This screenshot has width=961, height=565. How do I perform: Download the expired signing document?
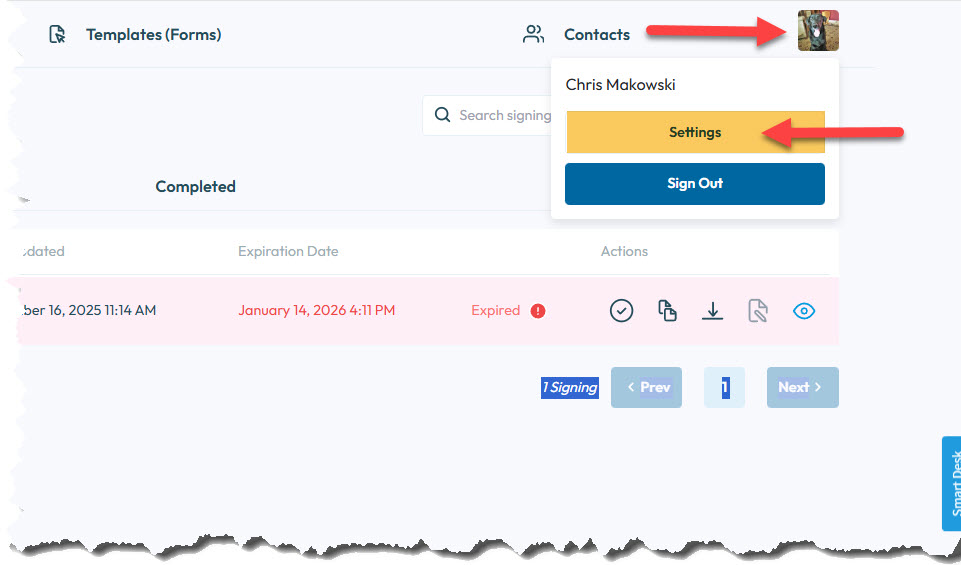tap(712, 311)
